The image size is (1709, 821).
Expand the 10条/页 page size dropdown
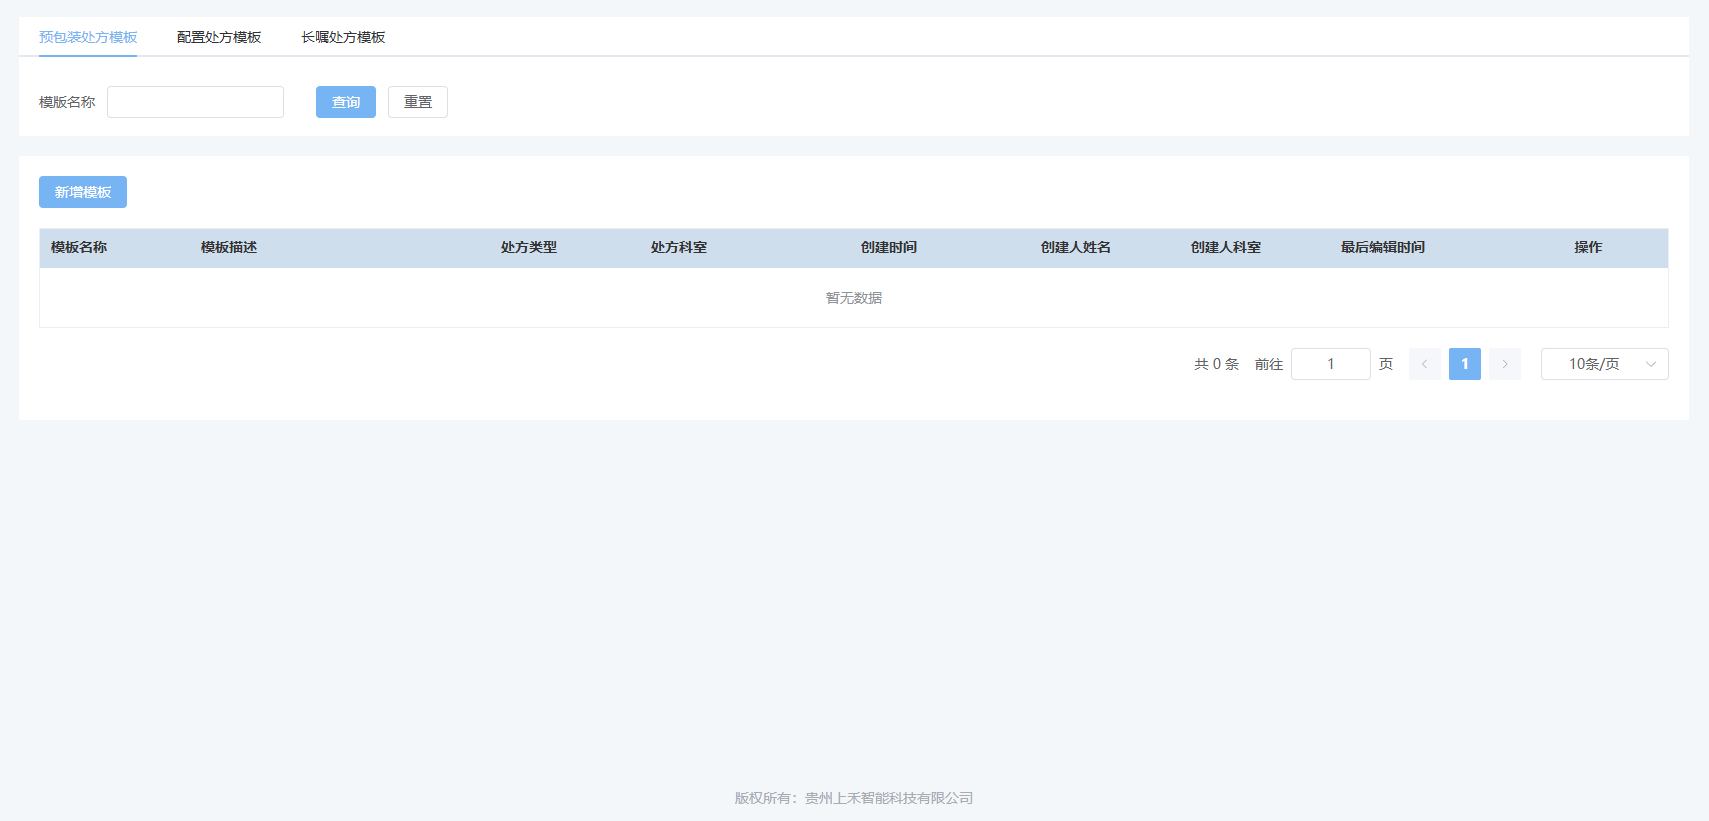coord(1604,364)
